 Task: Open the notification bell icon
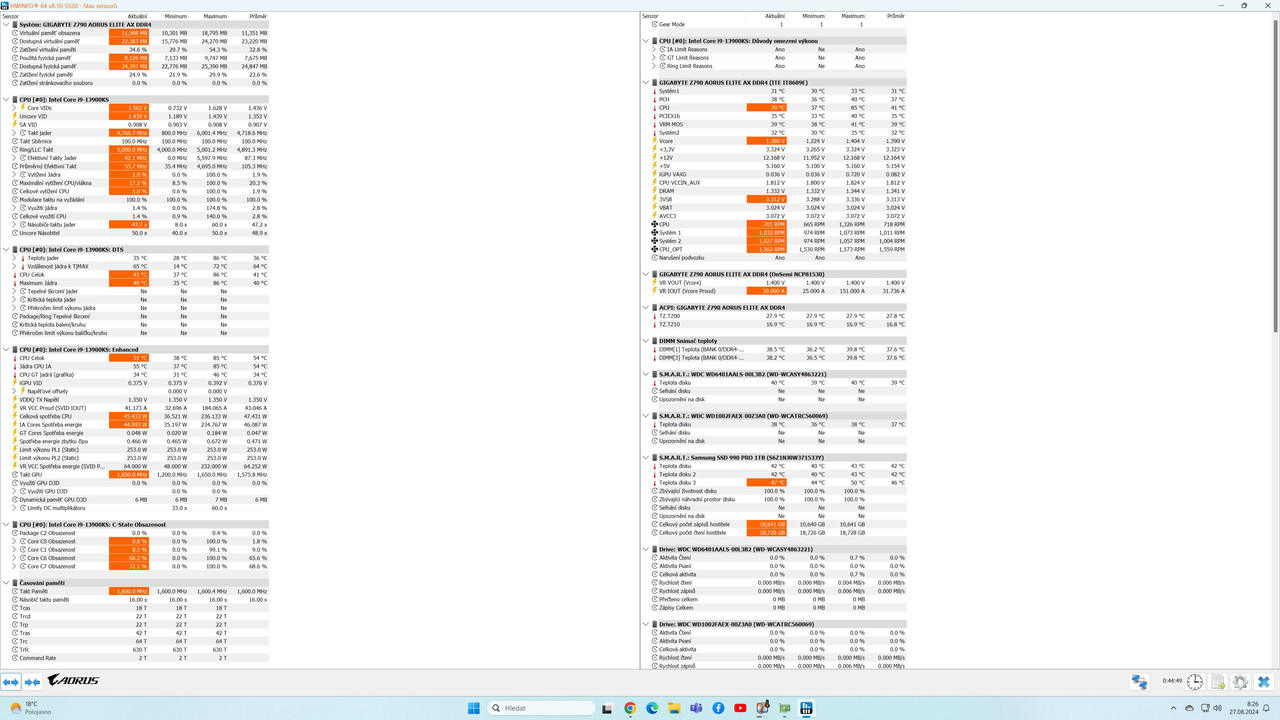(x=1265, y=708)
